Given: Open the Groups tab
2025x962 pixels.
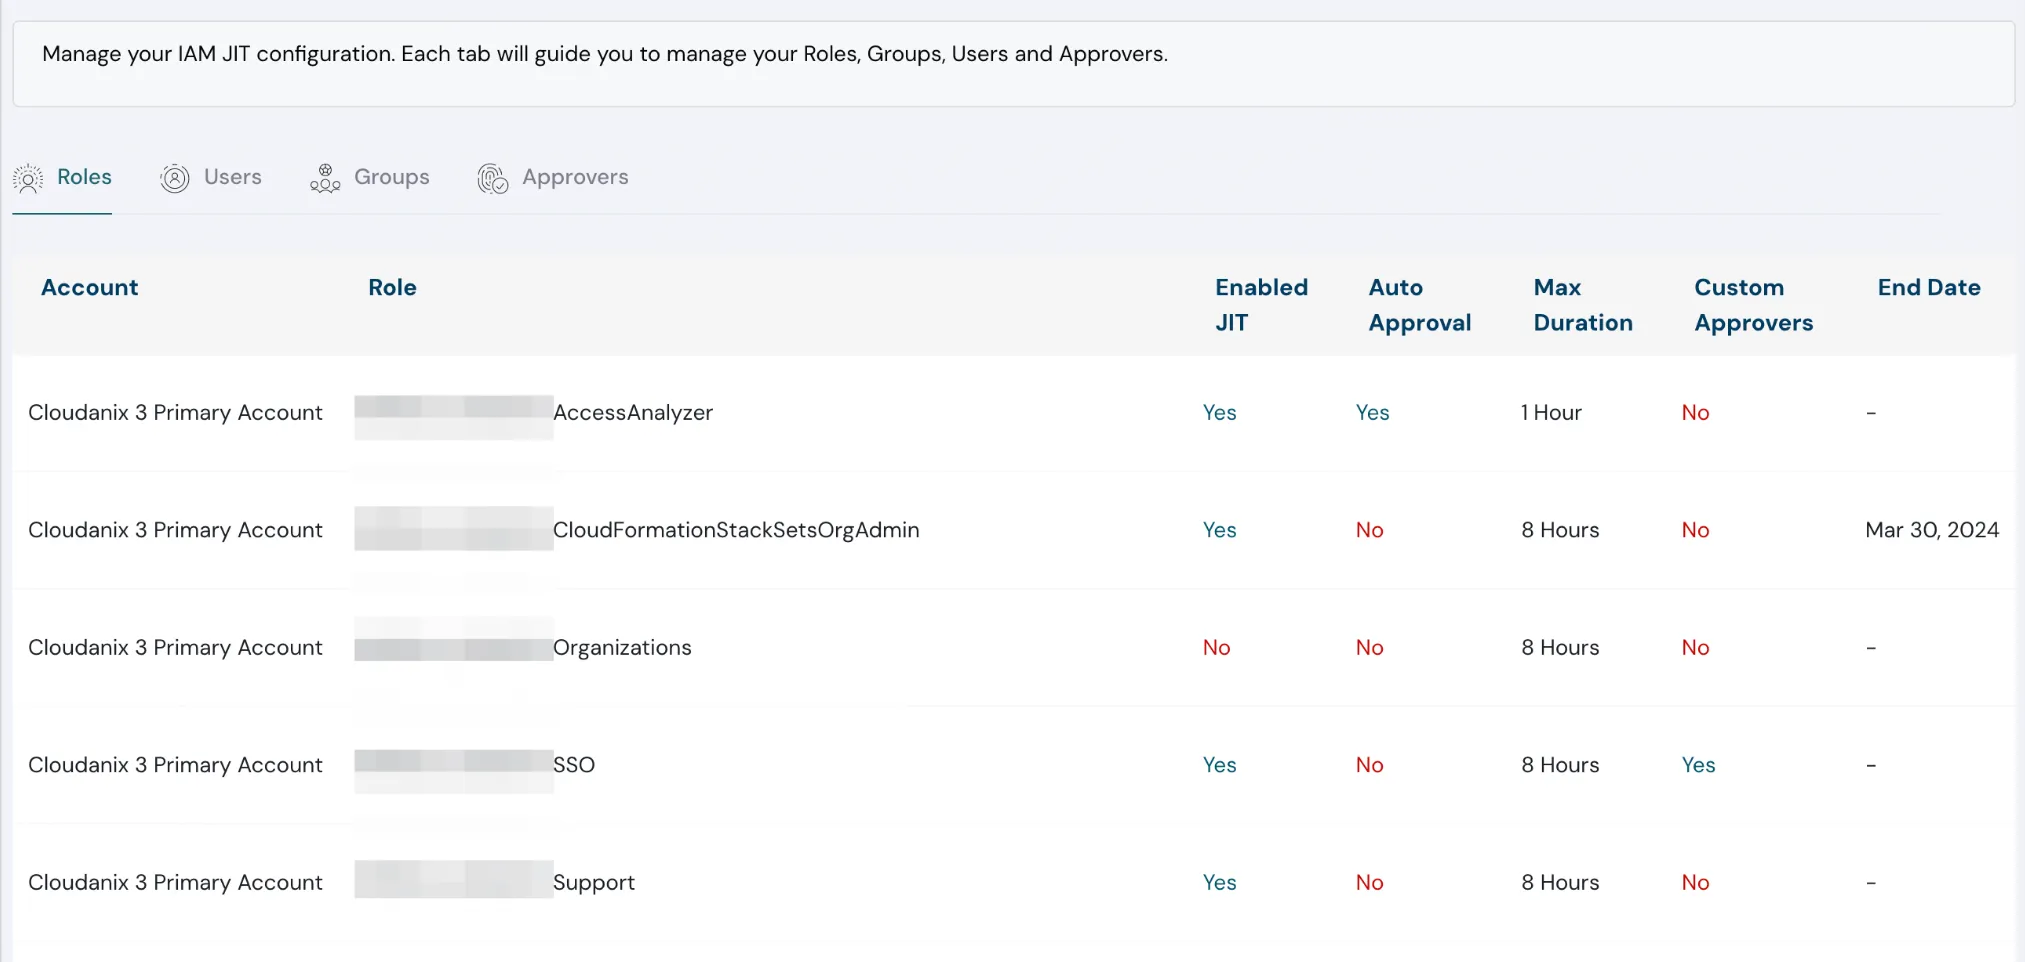Looking at the screenshot, I should tap(391, 177).
